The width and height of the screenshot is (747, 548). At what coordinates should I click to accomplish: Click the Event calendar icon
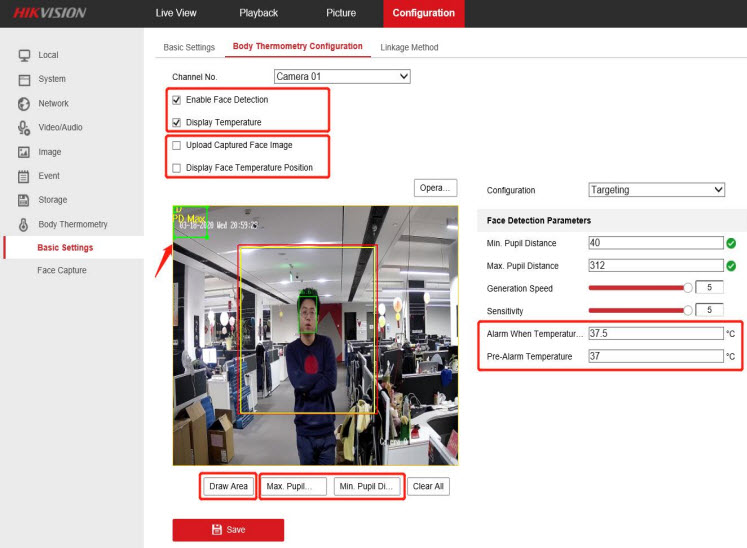23,176
